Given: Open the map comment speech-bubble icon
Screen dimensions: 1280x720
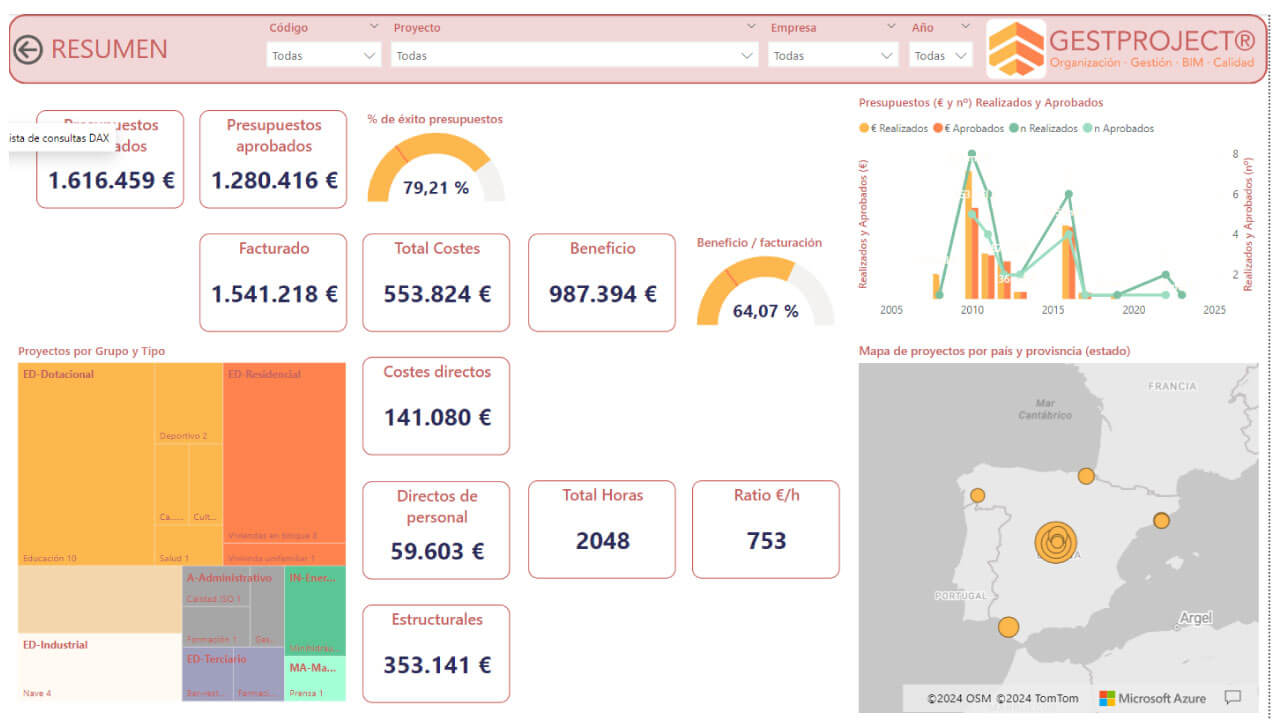Looking at the screenshot, I should [x=1233, y=698].
